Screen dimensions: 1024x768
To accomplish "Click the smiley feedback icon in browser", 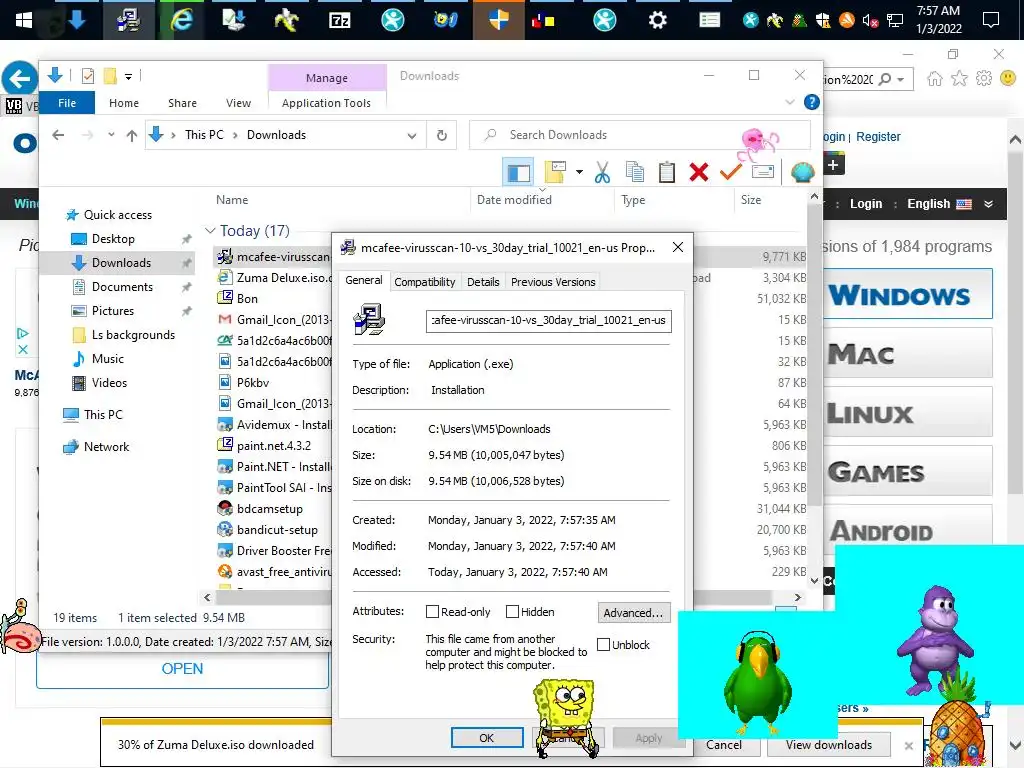I will click(1008, 78).
